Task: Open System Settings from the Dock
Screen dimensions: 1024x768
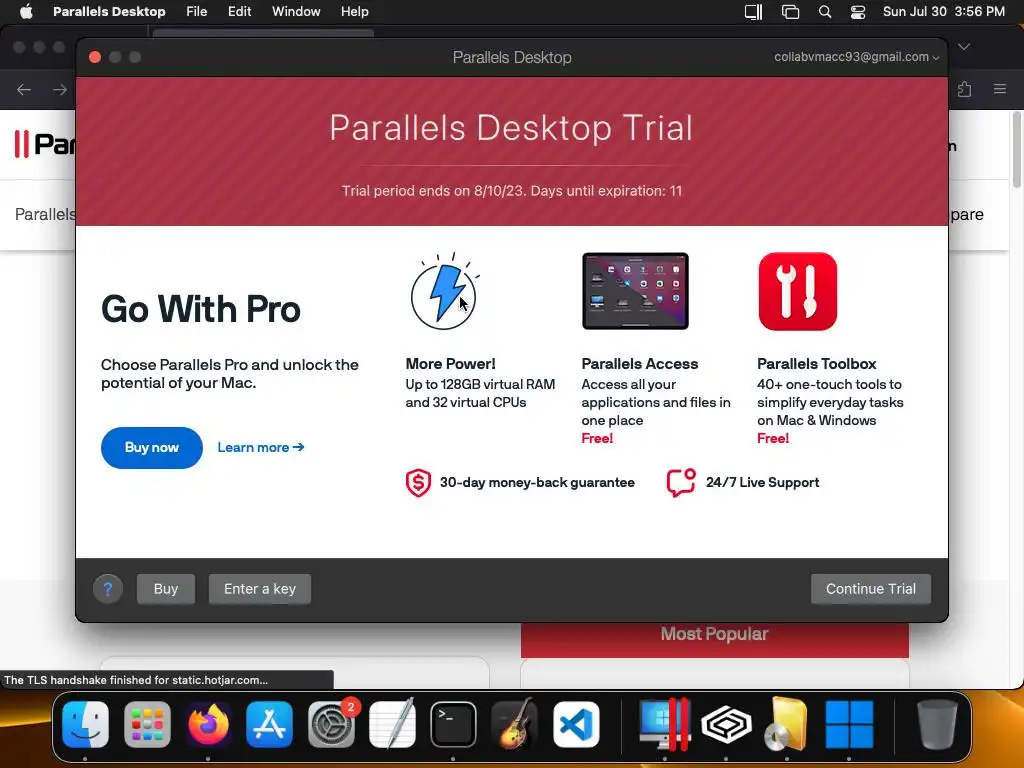Action: (x=331, y=724)
